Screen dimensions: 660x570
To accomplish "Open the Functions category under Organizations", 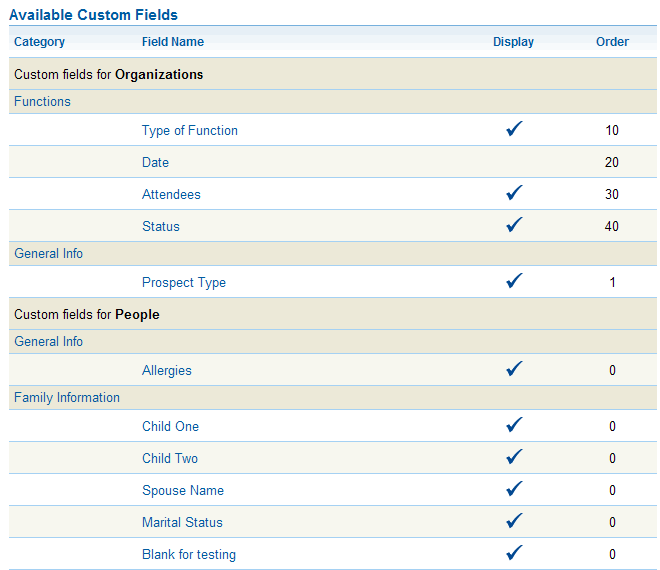I will pyautogui.click(x=42, y=101).
